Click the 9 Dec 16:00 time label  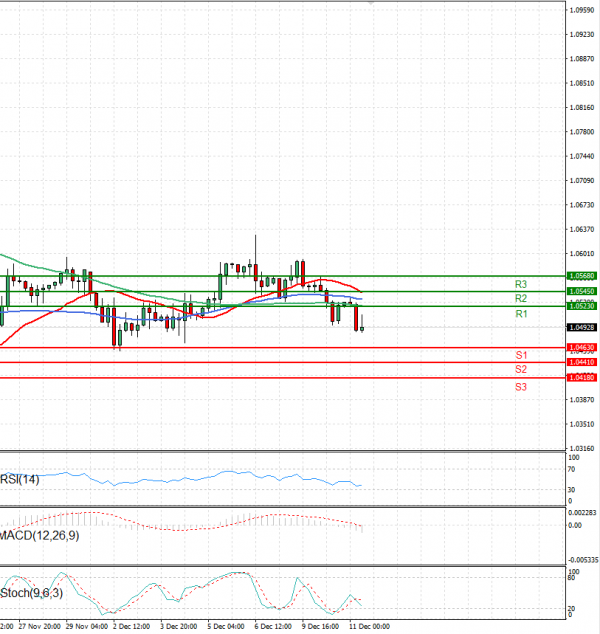pyautogui.click(x=320, y=626)
